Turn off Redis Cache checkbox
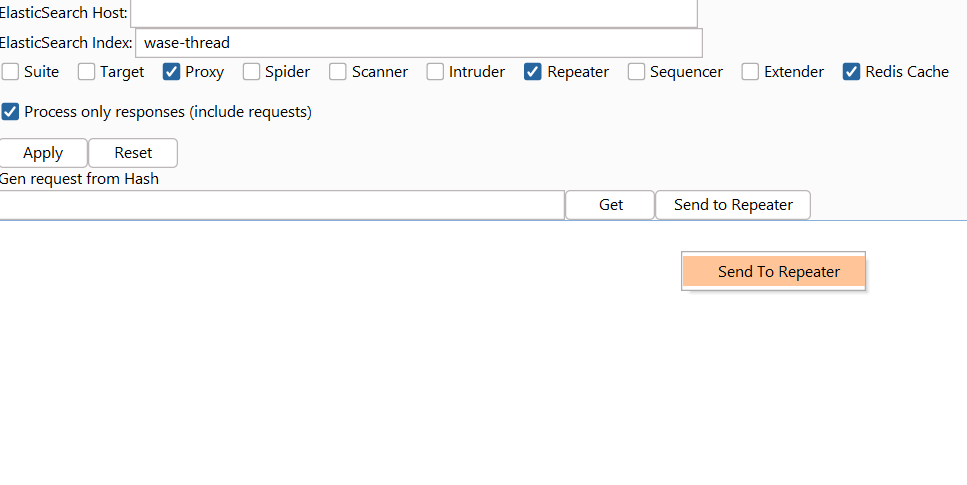This screenshot has width=967, height=485. (x=851, y=72)
